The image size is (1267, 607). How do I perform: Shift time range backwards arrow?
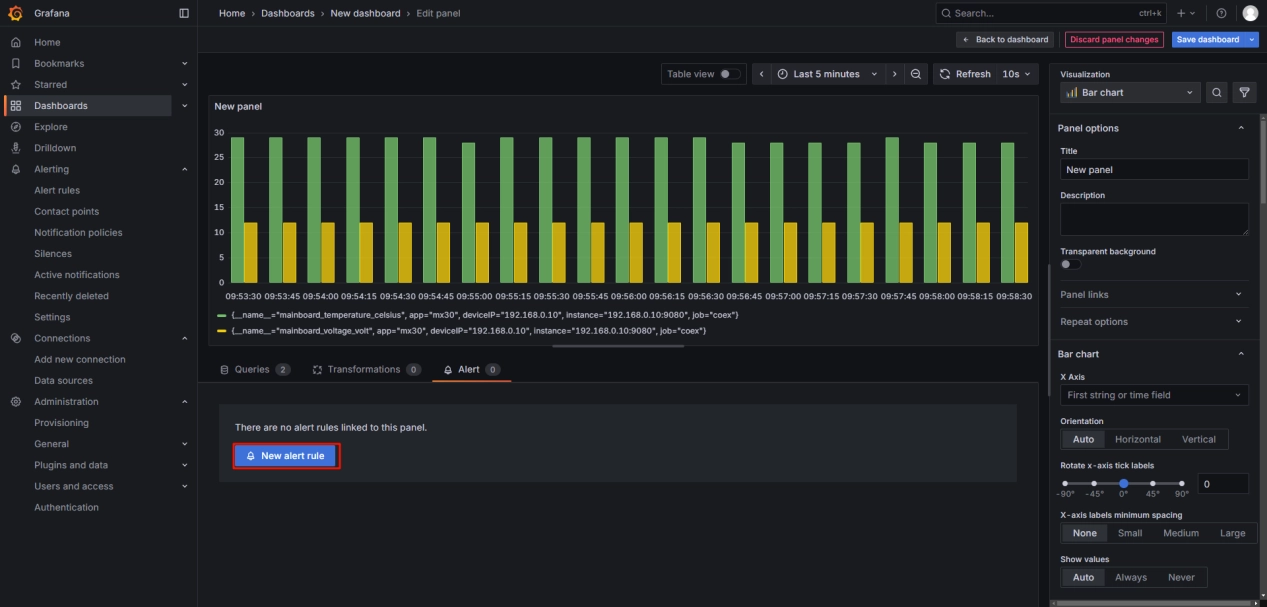tap(762, 74)
